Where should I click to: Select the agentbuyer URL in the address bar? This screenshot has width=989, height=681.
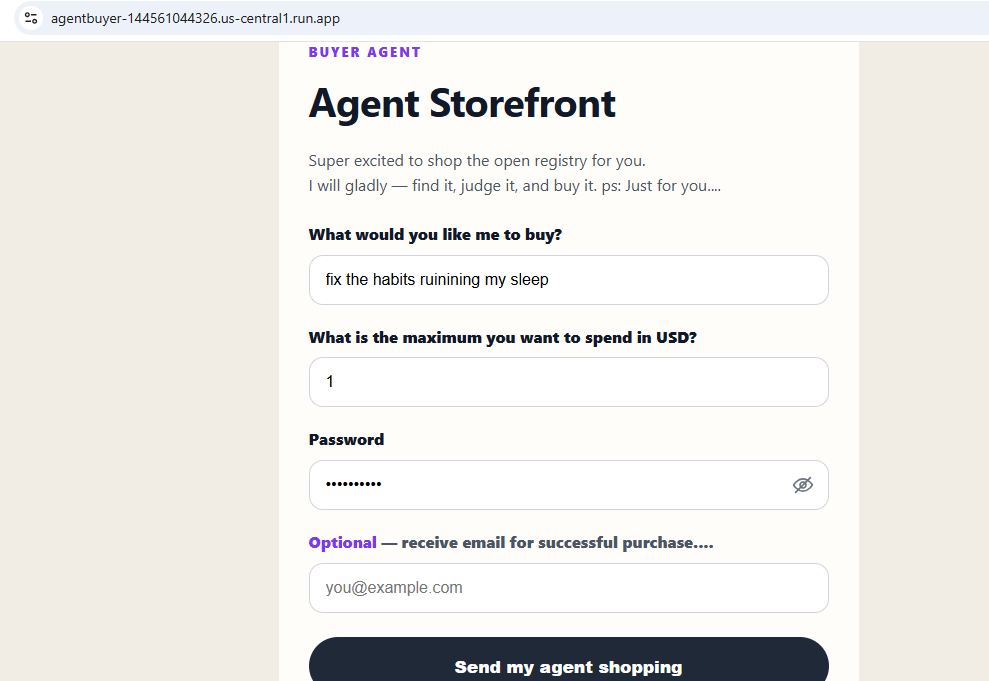point(196,18)
